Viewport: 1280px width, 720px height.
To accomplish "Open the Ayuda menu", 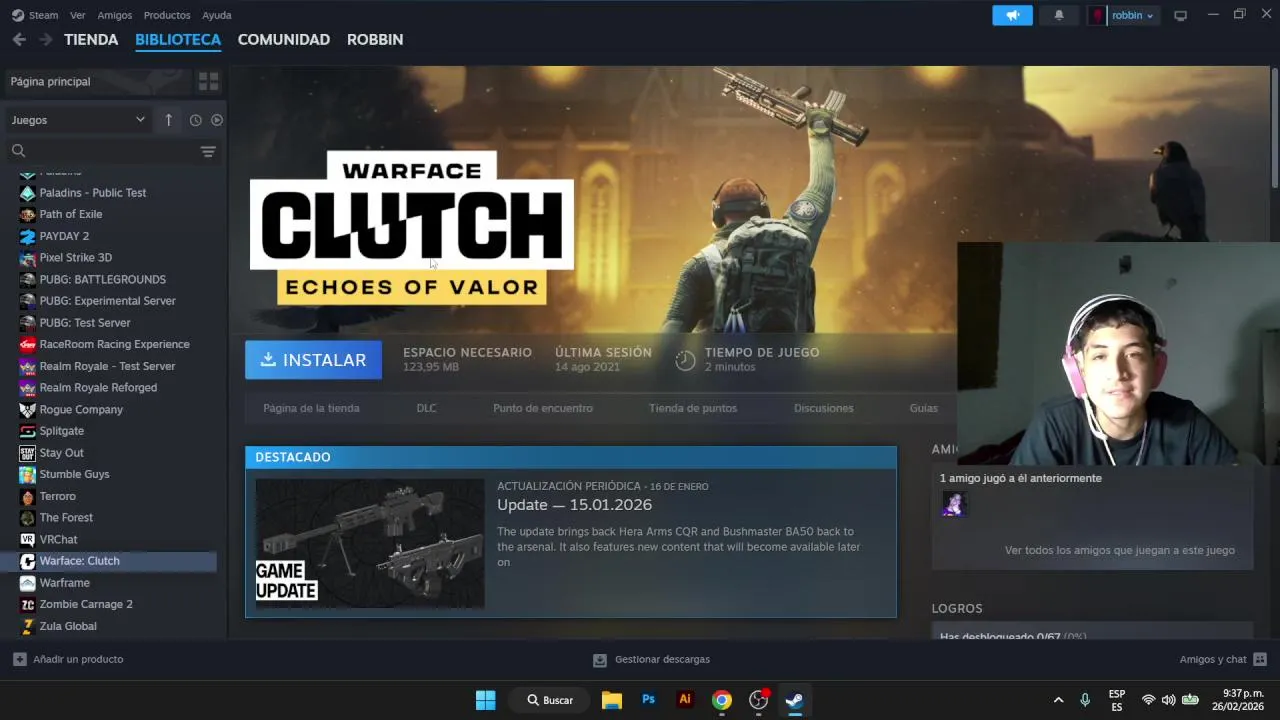I will point(217,15).
